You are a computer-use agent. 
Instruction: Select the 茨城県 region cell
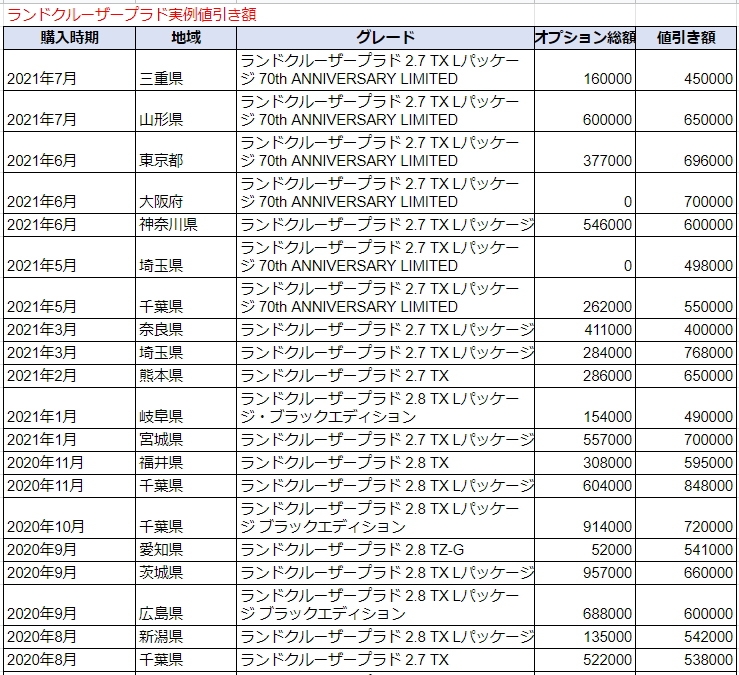pos(186,573)
